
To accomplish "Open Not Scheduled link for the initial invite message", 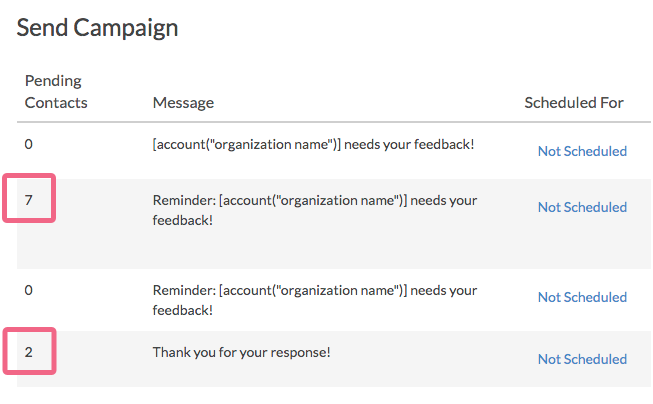I will pyautogui.click(x=582, y=151).
